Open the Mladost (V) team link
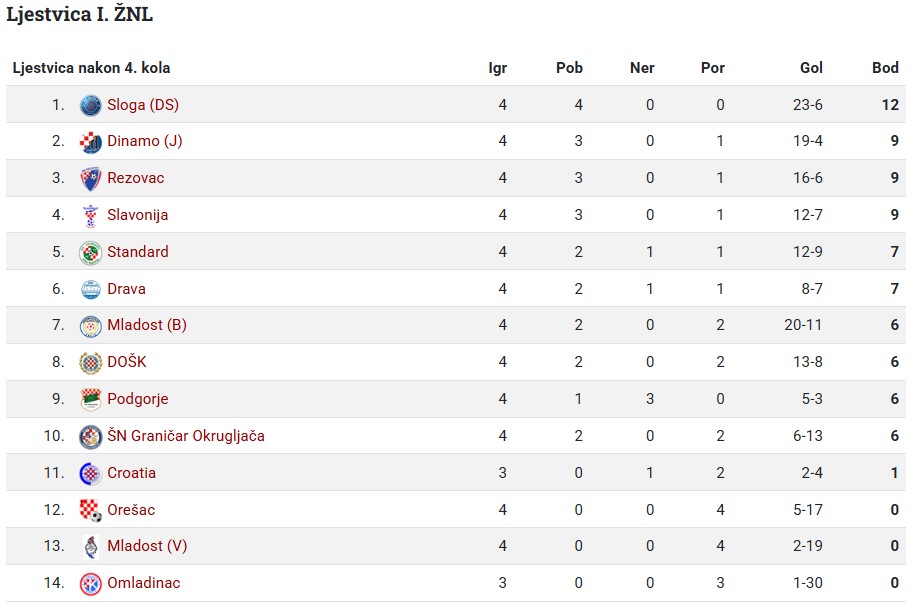 coord(147,546)
